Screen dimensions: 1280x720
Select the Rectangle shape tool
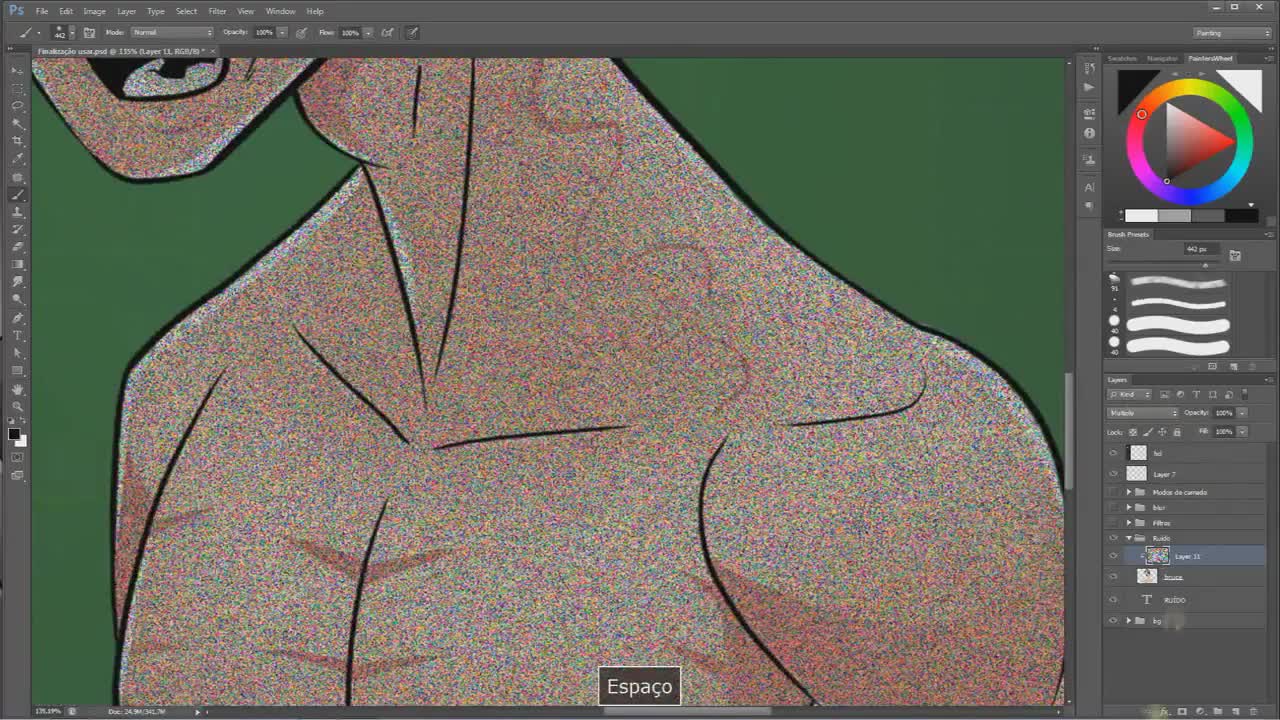(18, 371)
